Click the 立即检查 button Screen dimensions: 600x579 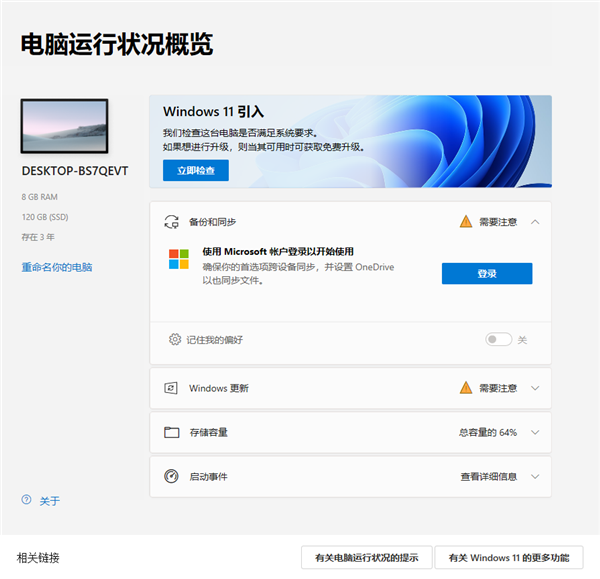pos(196,170)
